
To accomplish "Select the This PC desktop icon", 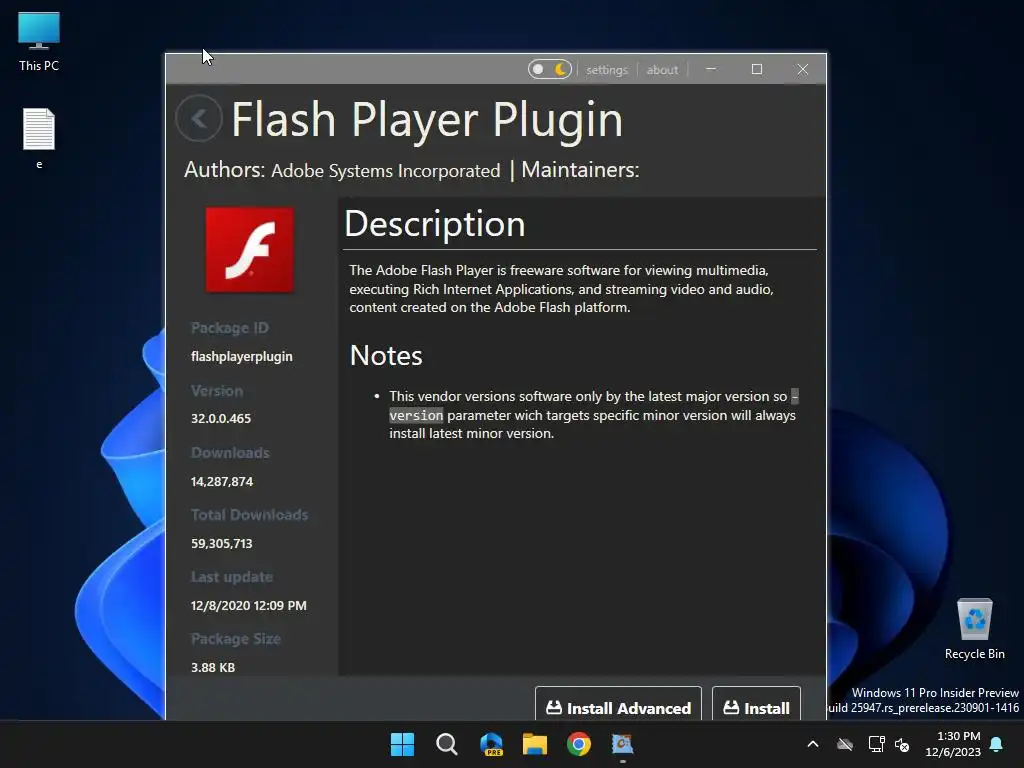I will (x=39, y=42).
